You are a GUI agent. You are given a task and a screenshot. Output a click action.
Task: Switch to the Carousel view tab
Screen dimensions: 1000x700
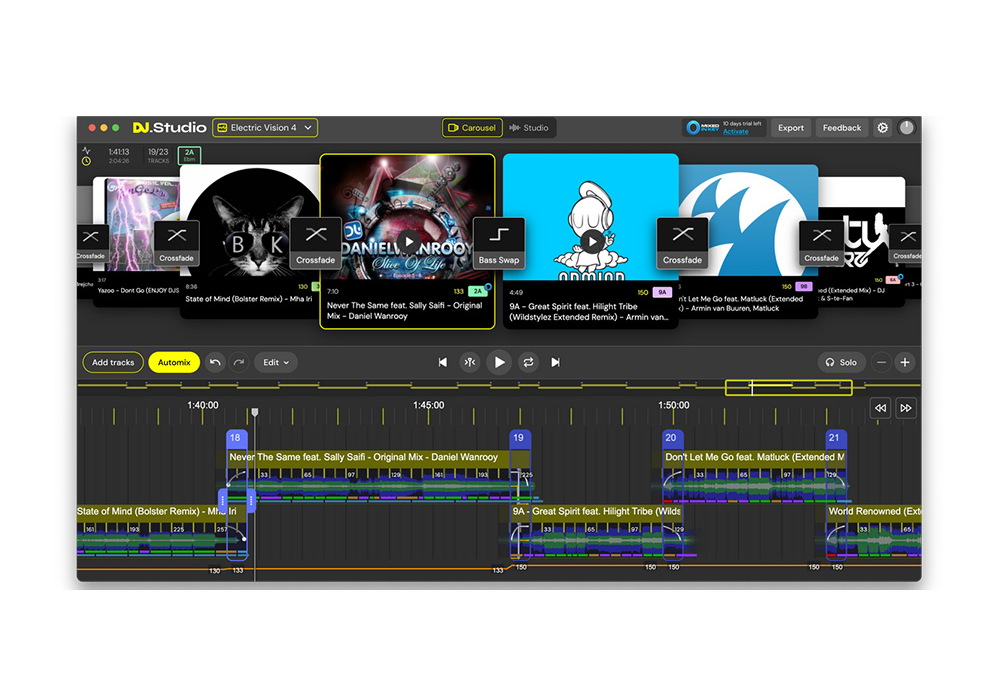pos(472,128)
